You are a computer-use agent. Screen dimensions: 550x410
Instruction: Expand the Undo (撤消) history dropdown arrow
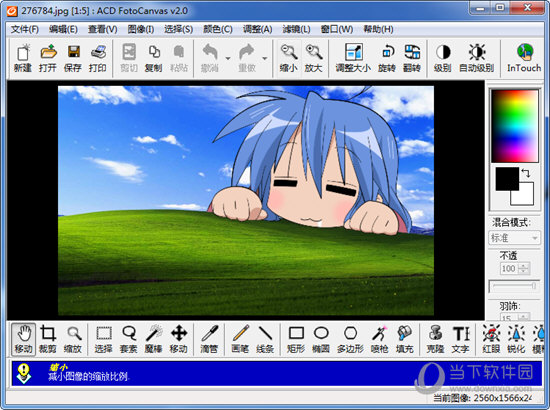pyautogui.click(x=228, y=58)
